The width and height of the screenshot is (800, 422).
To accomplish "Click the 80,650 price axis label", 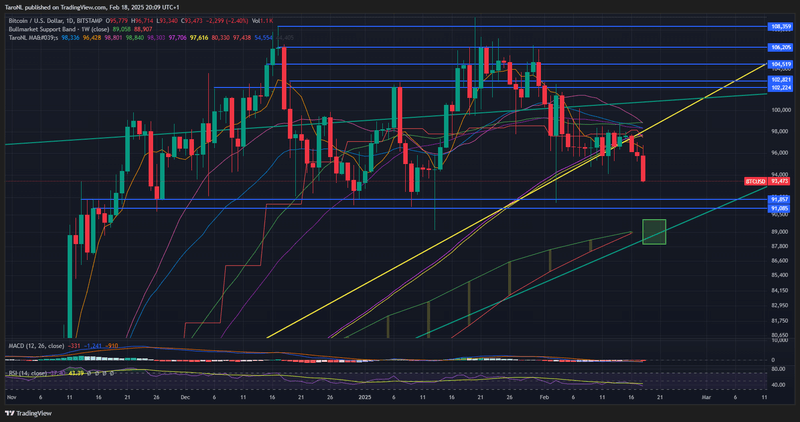I will pos(781,335).
